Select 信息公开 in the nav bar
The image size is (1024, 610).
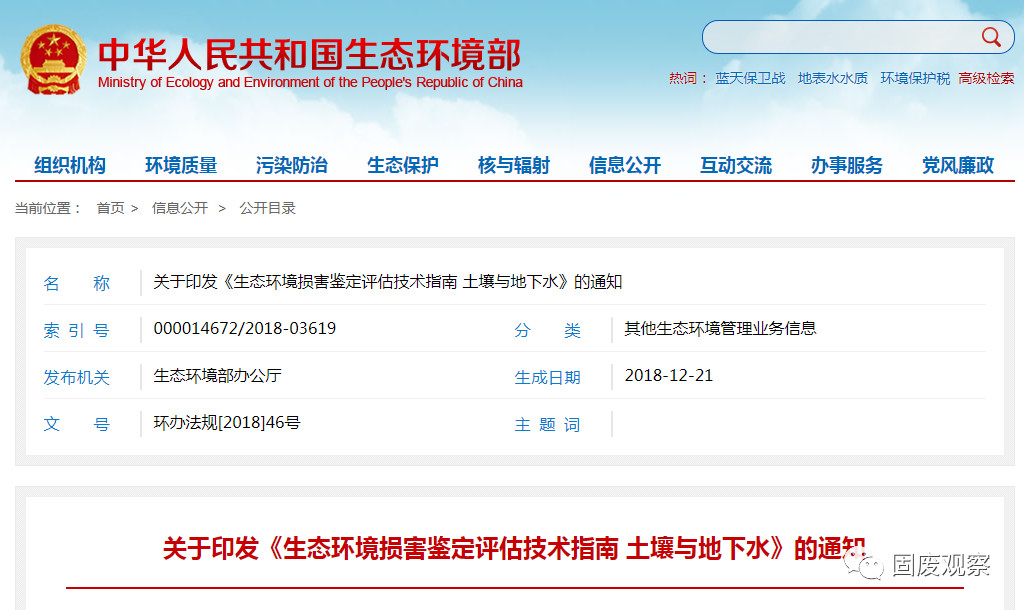pos(625,166)
